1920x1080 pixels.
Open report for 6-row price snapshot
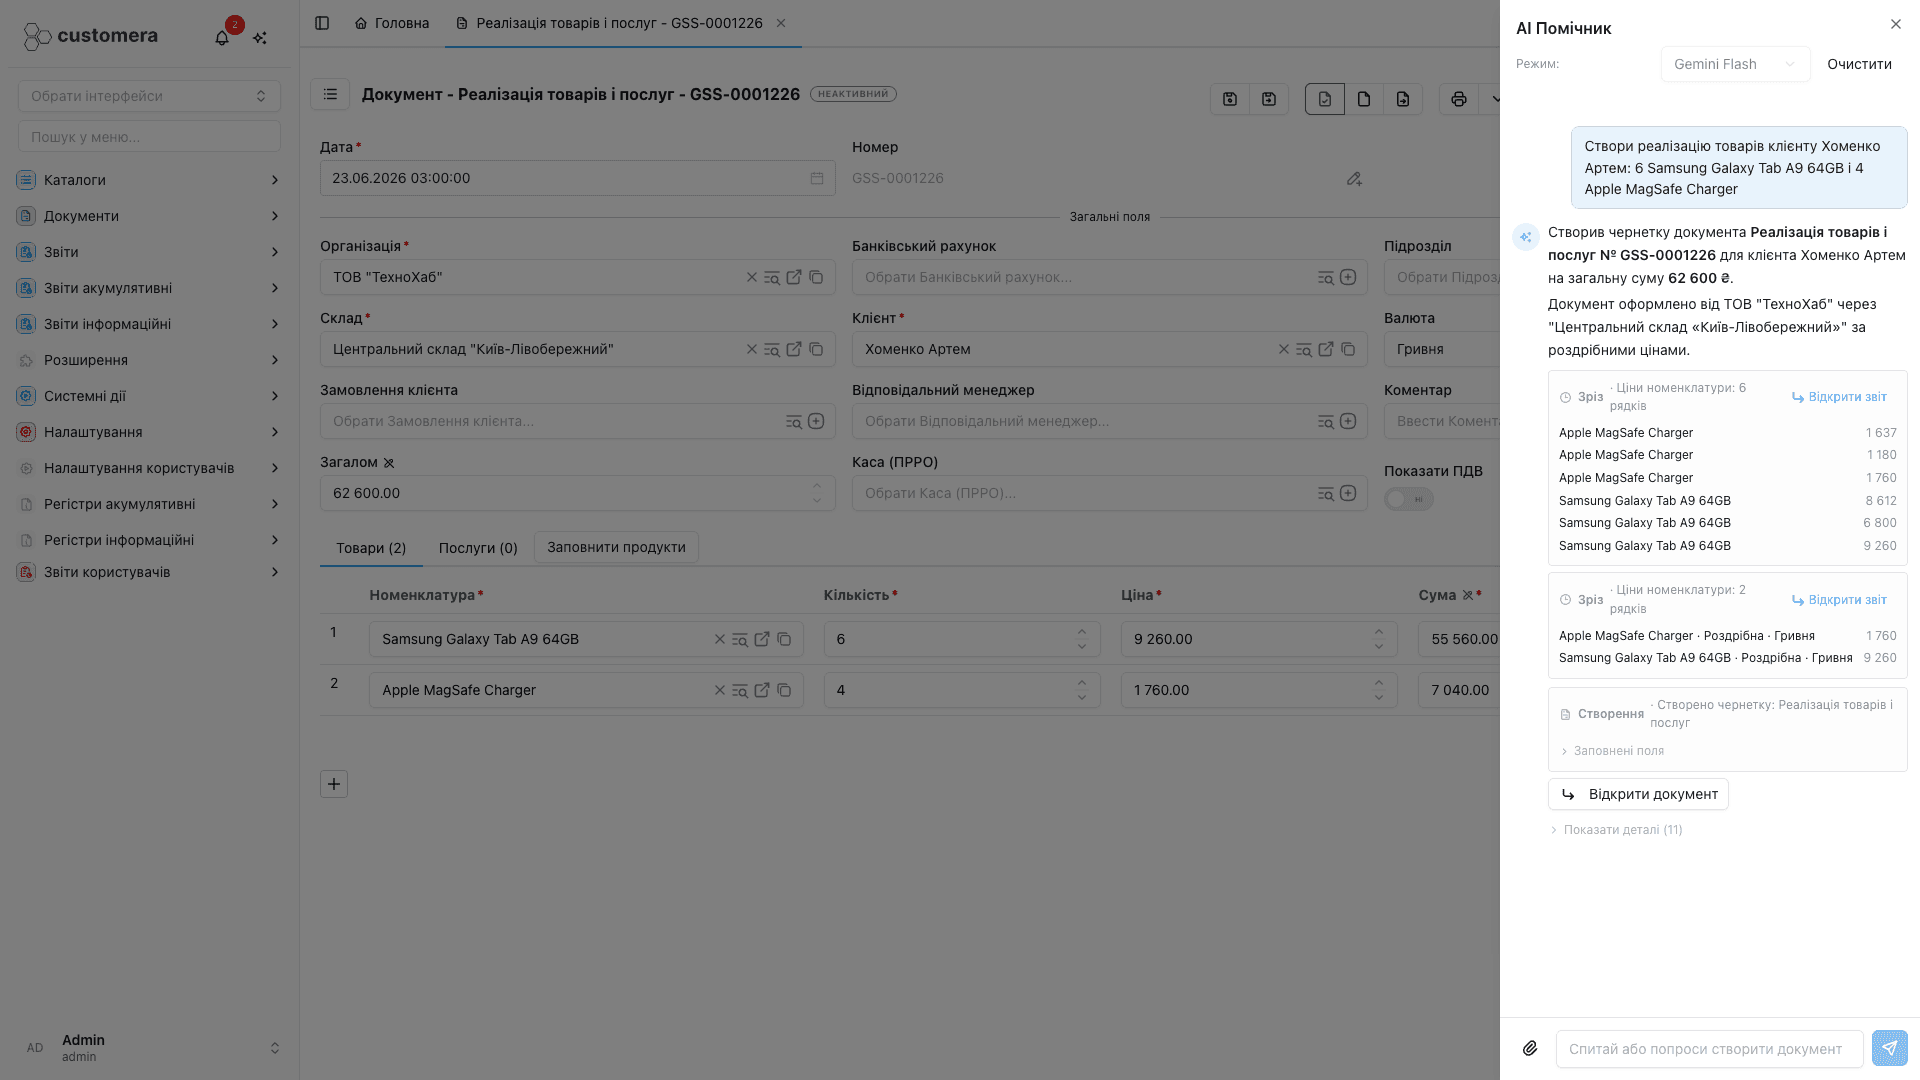coord(1839,397)
